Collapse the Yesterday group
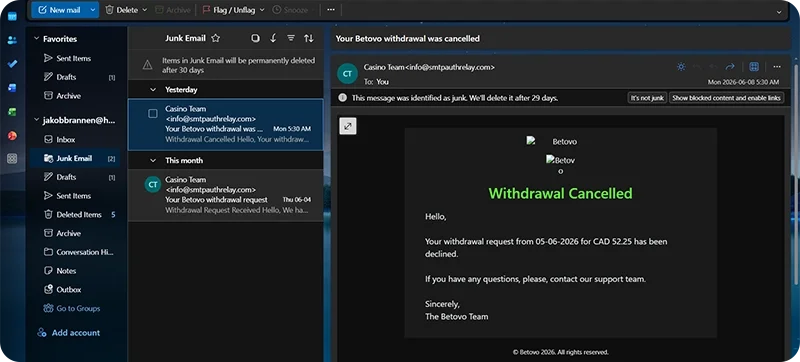 (153, 90)
